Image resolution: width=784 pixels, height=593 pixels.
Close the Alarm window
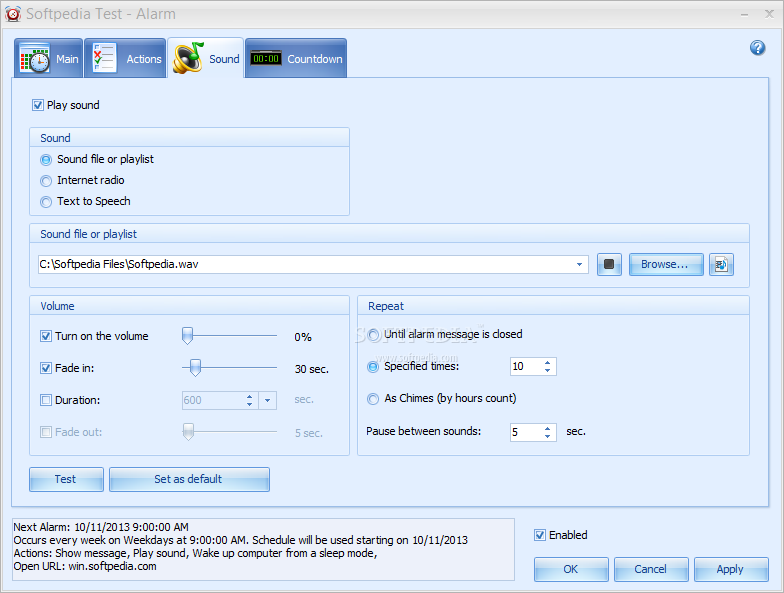tap(770, 14)
